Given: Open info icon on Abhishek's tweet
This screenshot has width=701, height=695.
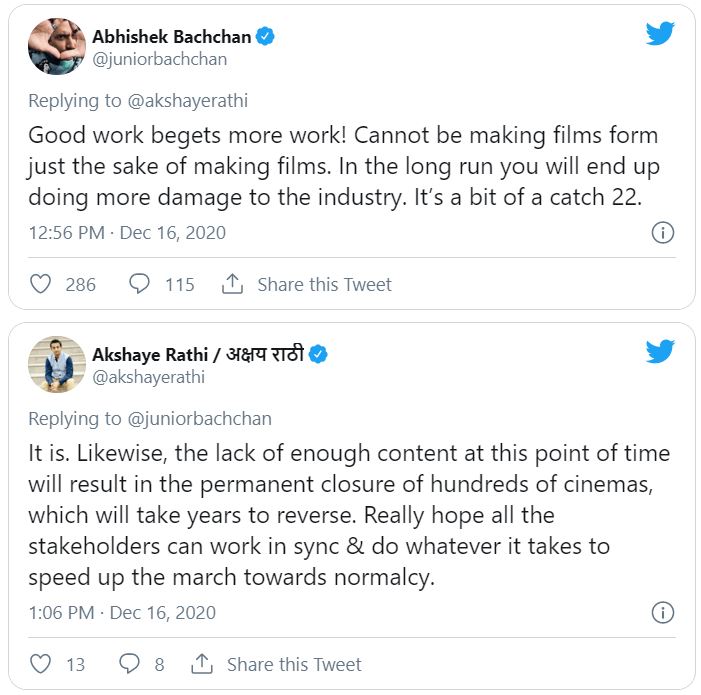Looking at the screenshot, I should pos(661,233).
